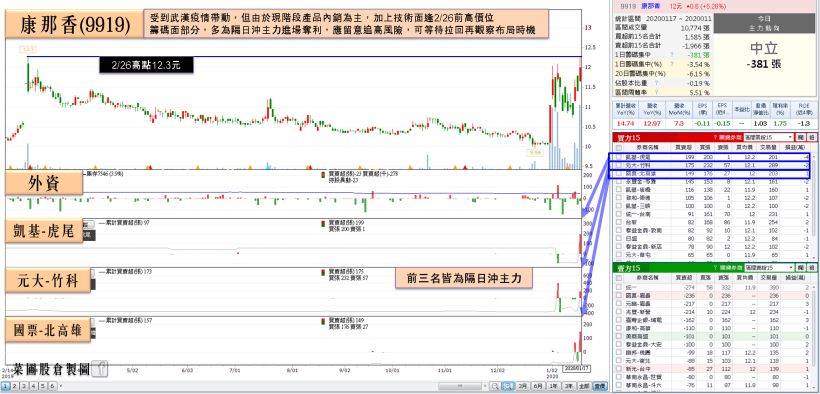820x394 pixels.
Task: Switch to chart page tab 6
Action: [52, 386]
